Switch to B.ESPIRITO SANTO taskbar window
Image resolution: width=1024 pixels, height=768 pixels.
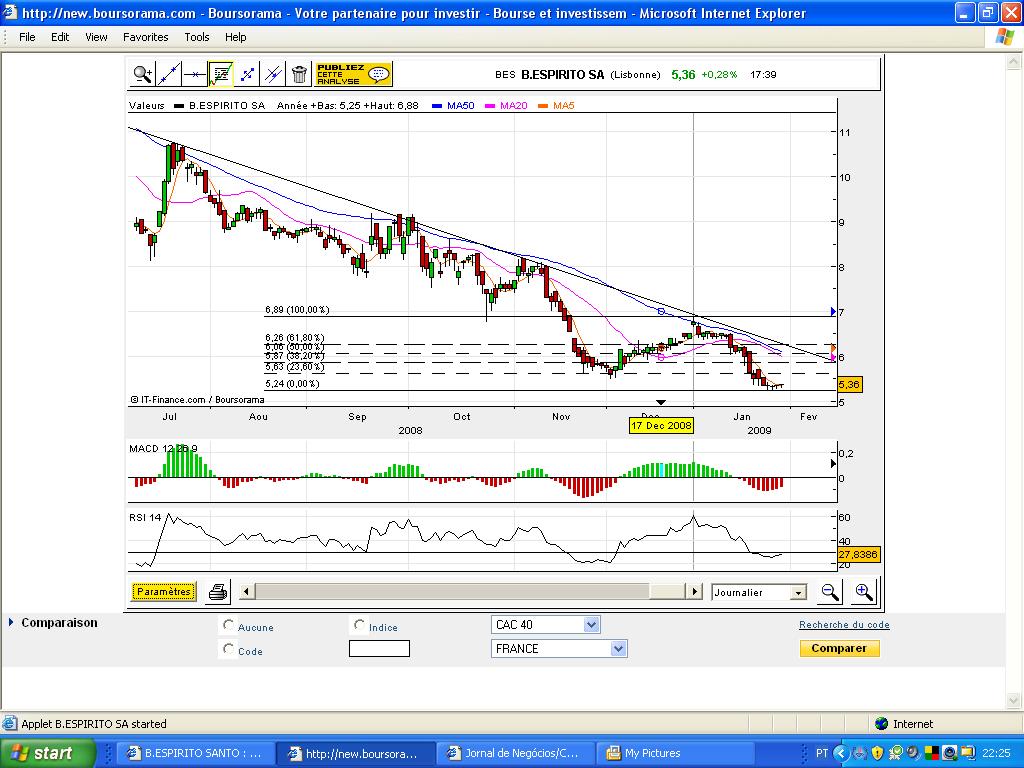[195, 754]
